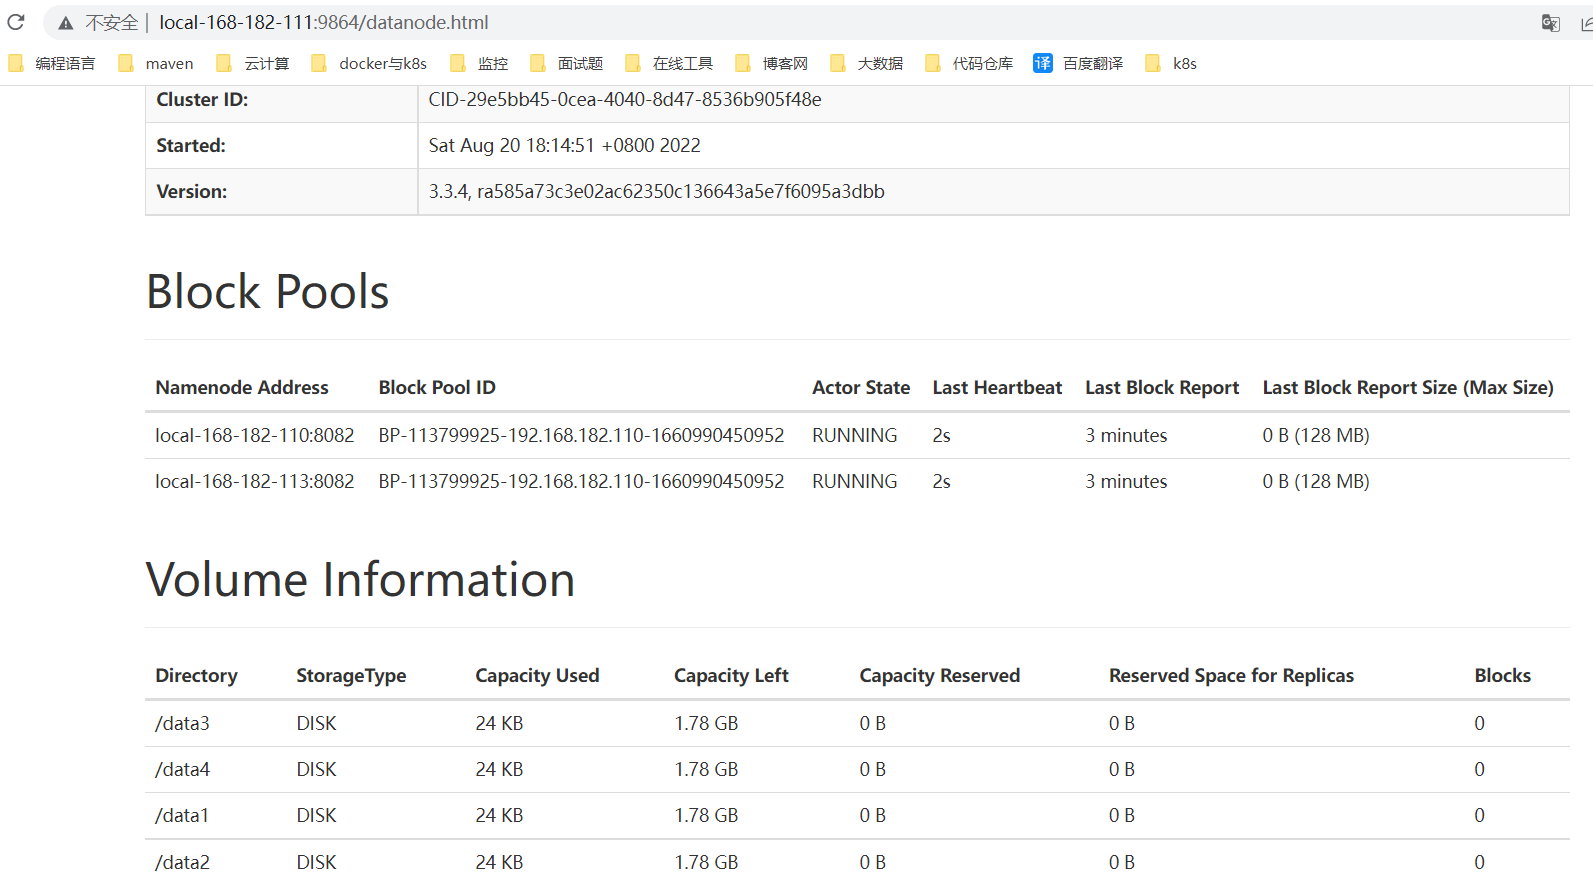The image size is (1593, 896).
Task: Select namenode local-168-182-113:8082 cell
Action: click(x=255, y=481)
